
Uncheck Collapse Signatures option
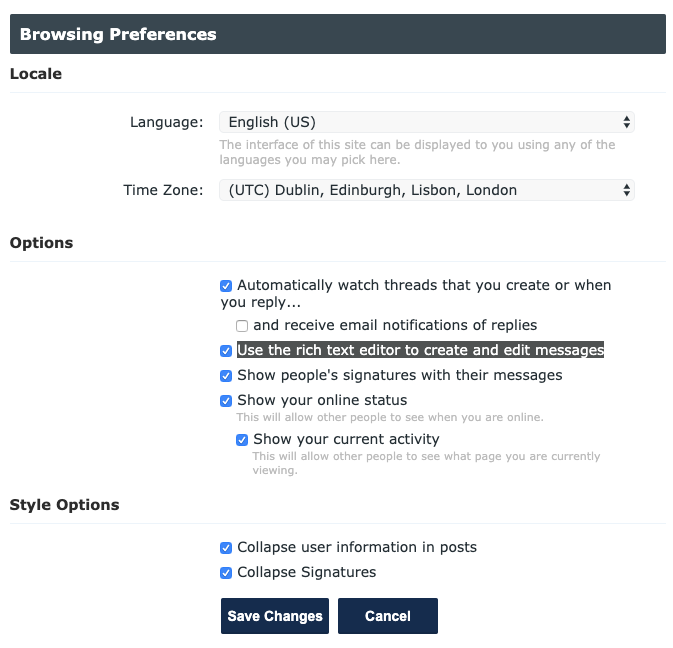point(226,573)
